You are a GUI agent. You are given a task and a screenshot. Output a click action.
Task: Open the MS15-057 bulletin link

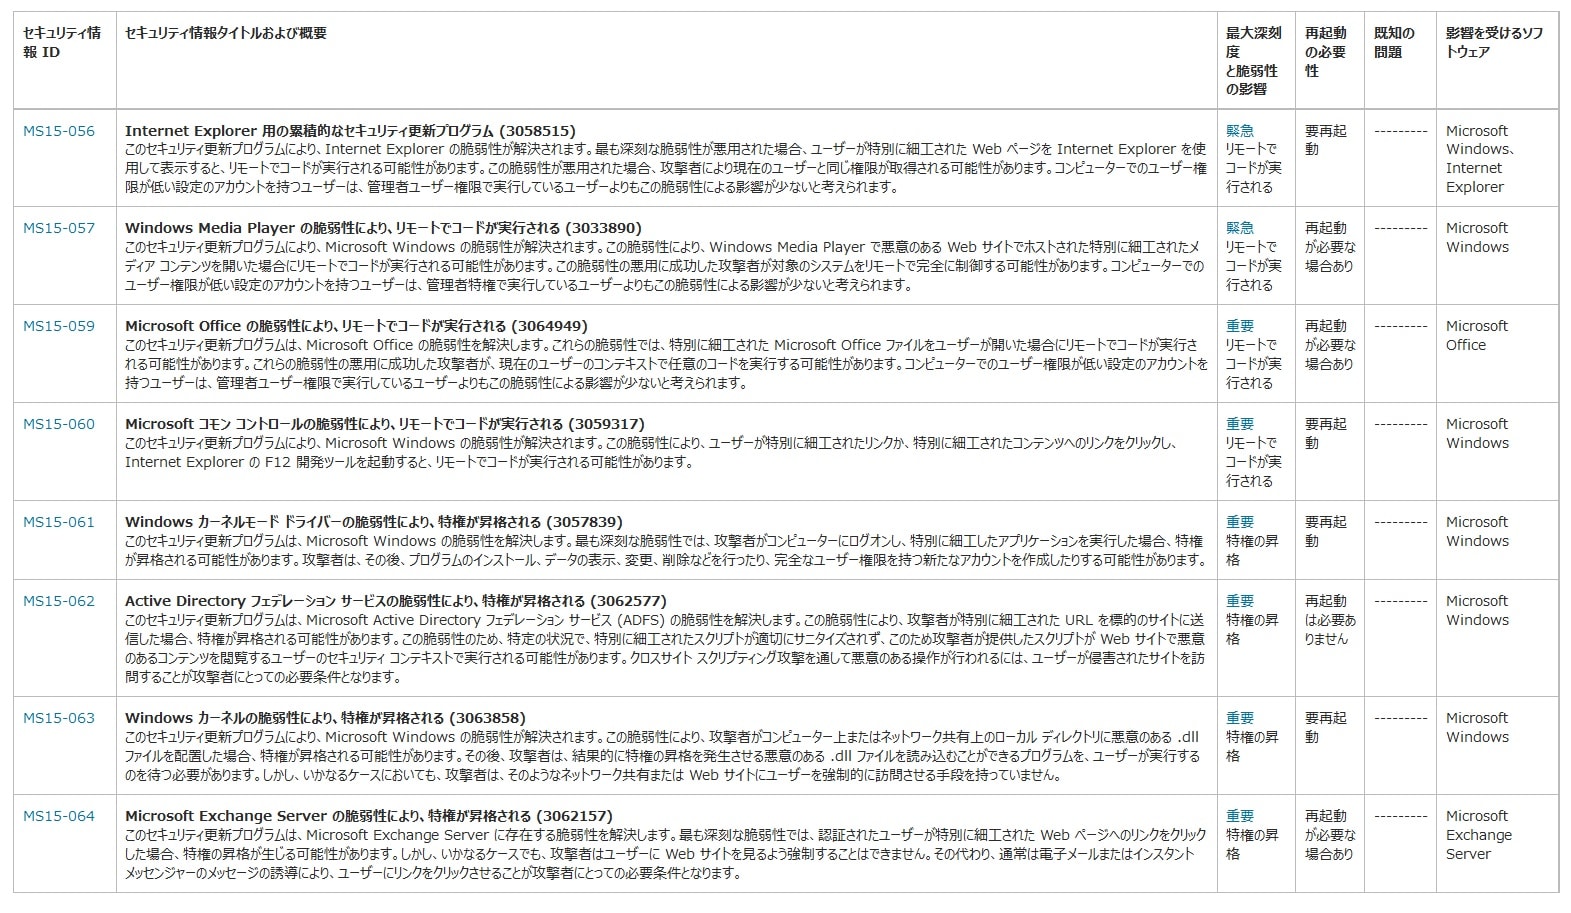coord(59,228)
